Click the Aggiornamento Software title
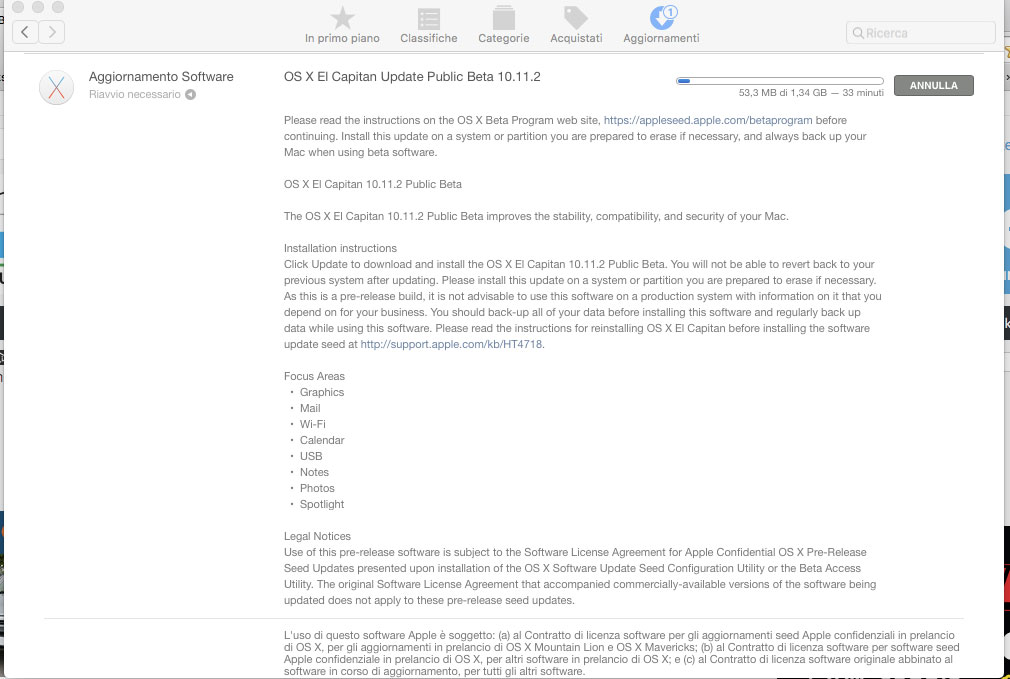Viewport: 1010px width, 679px height. pyautogui.click(x=161, y=77)
